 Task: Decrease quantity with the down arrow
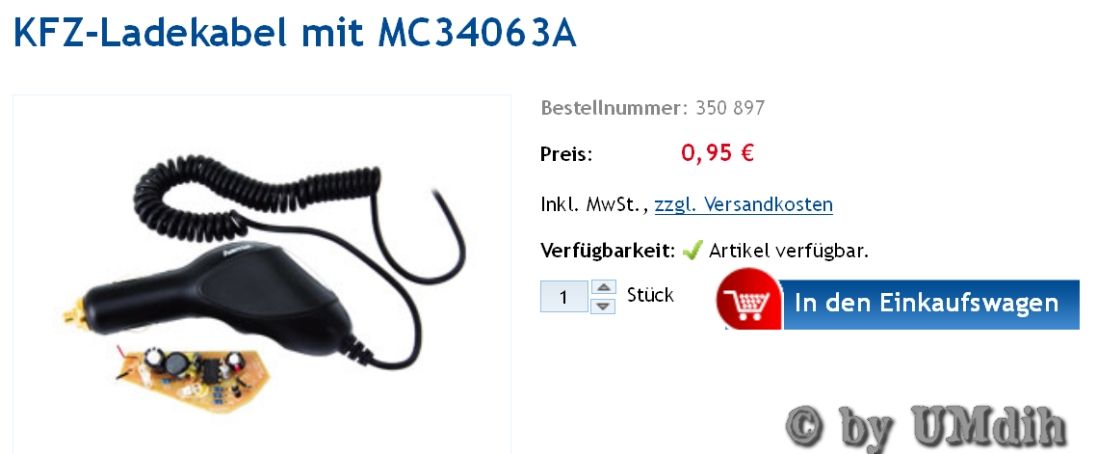[603, 305]
